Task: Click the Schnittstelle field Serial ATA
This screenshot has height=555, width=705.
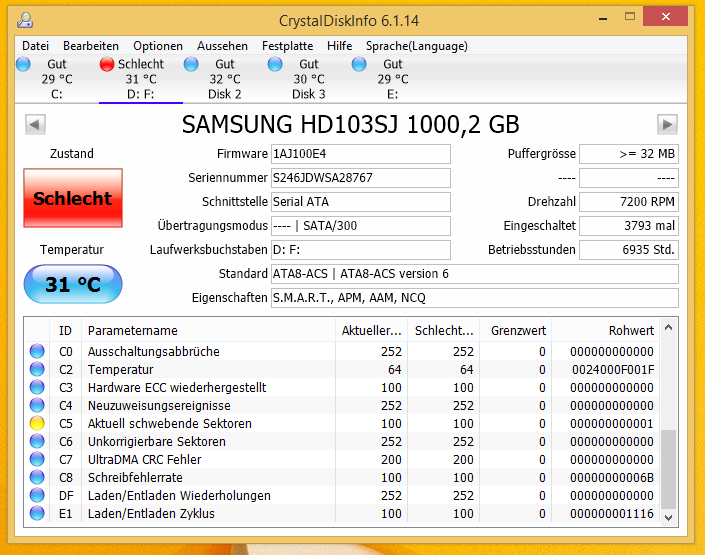Action: tap(361, 201)
